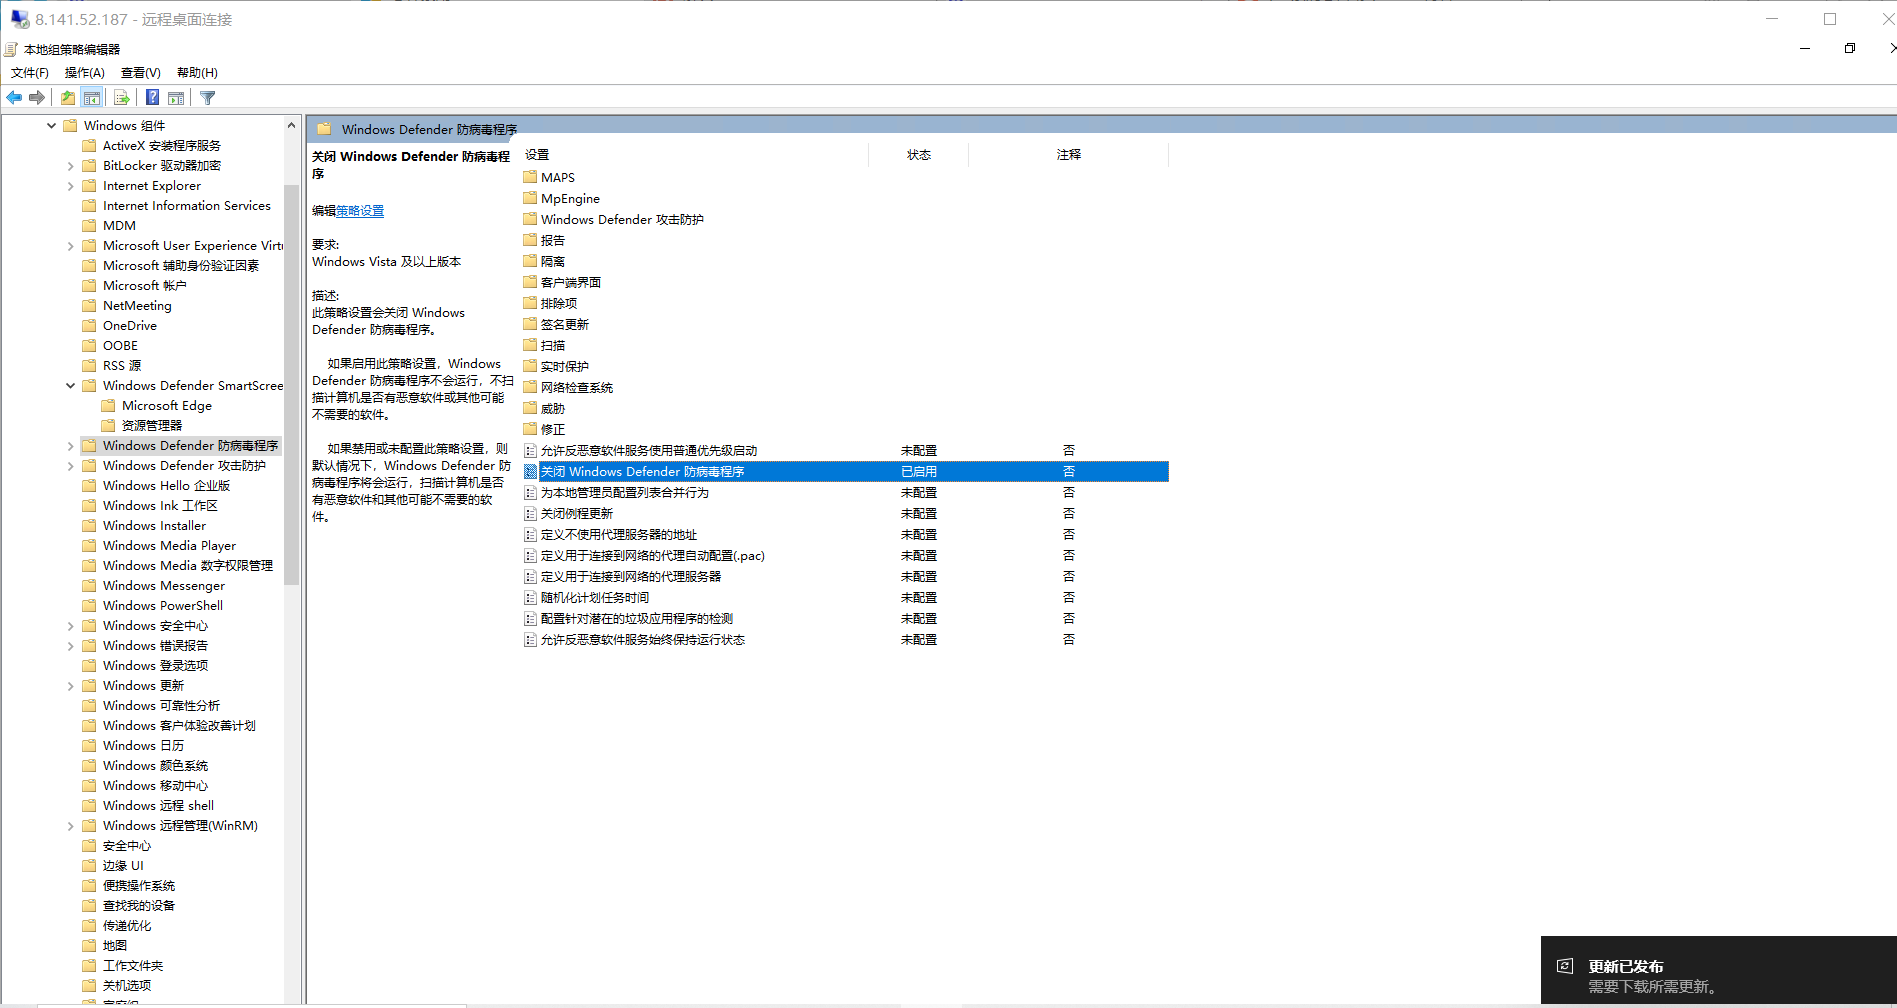The width and height of the screenshot is (1897, 1008).
Task: Open the 操作(A) menu
Action: click(85, 73)
